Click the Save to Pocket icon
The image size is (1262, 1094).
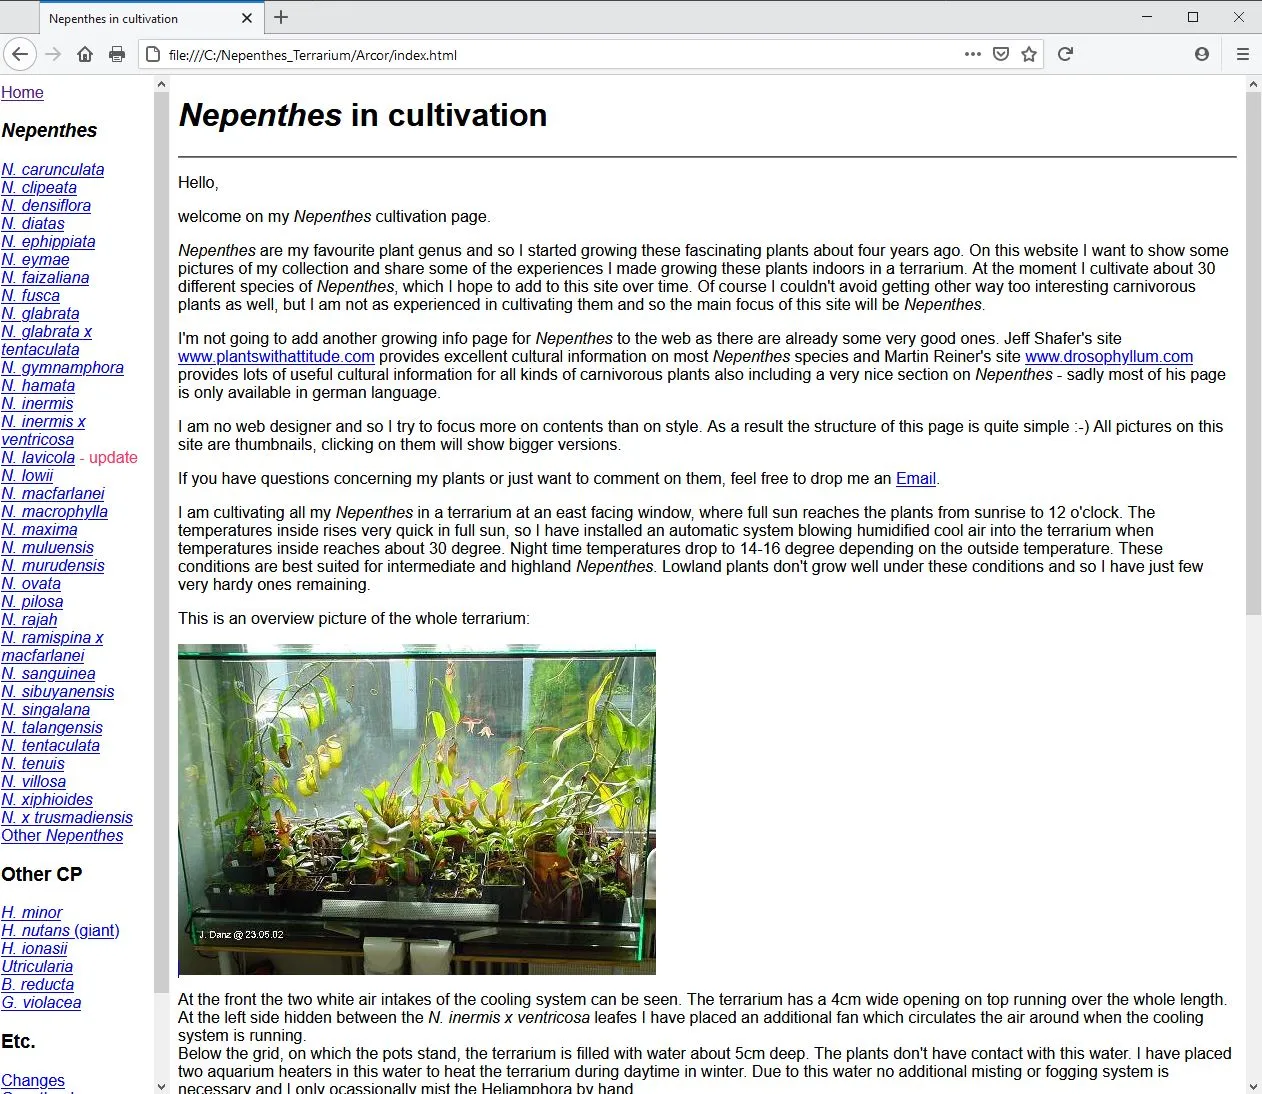click(x=1000, y=54)
